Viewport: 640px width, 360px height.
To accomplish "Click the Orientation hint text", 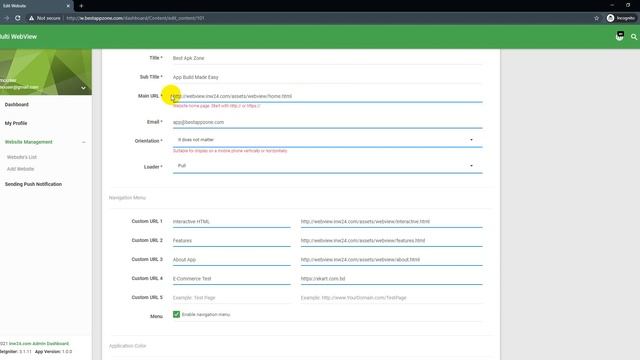I will 230,151.
